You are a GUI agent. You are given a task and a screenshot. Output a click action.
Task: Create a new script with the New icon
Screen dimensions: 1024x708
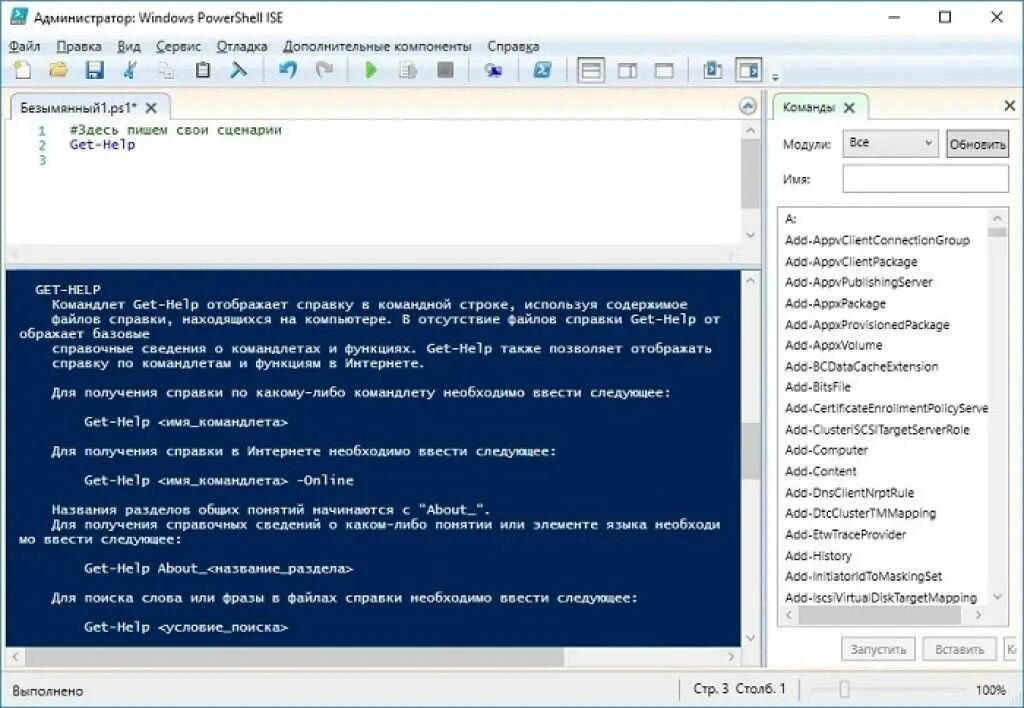click(22, 70)
